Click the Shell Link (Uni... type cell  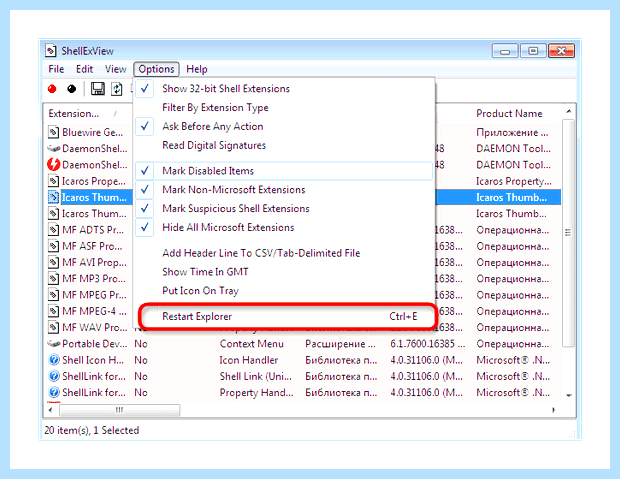click(x=256, y=376)
